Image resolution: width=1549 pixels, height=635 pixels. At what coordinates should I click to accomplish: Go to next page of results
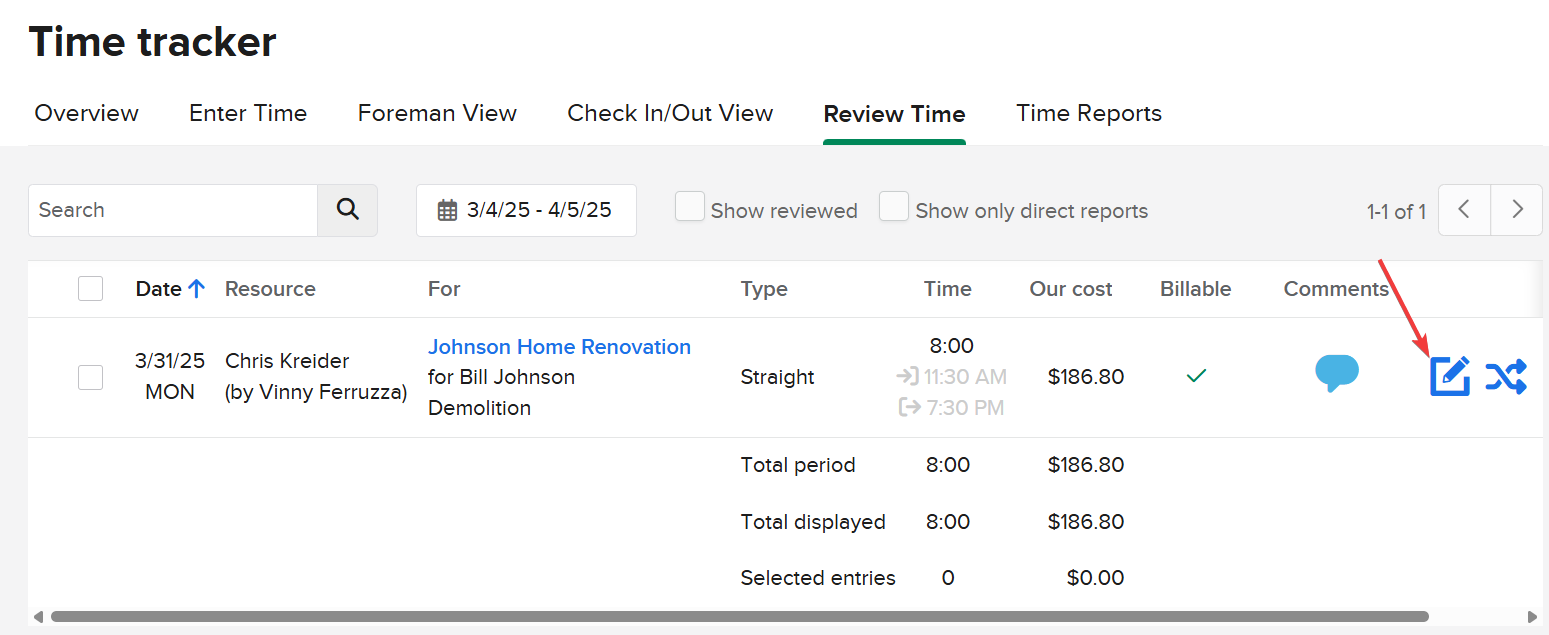click(x=1517, y=210)
